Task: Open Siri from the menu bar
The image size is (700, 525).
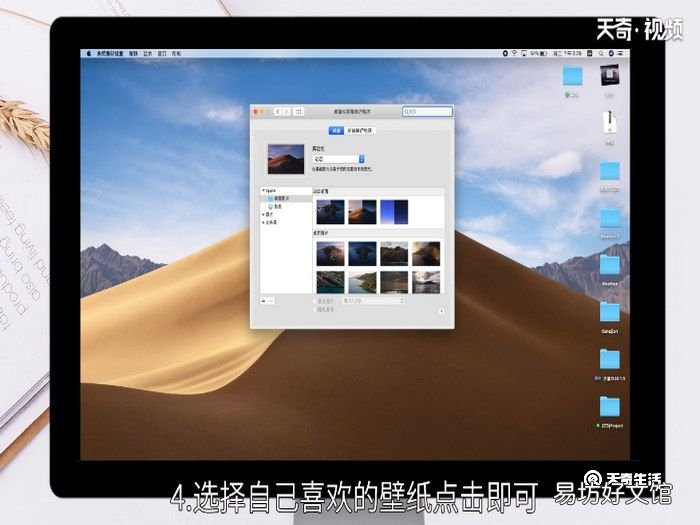Action: point(611,53)
